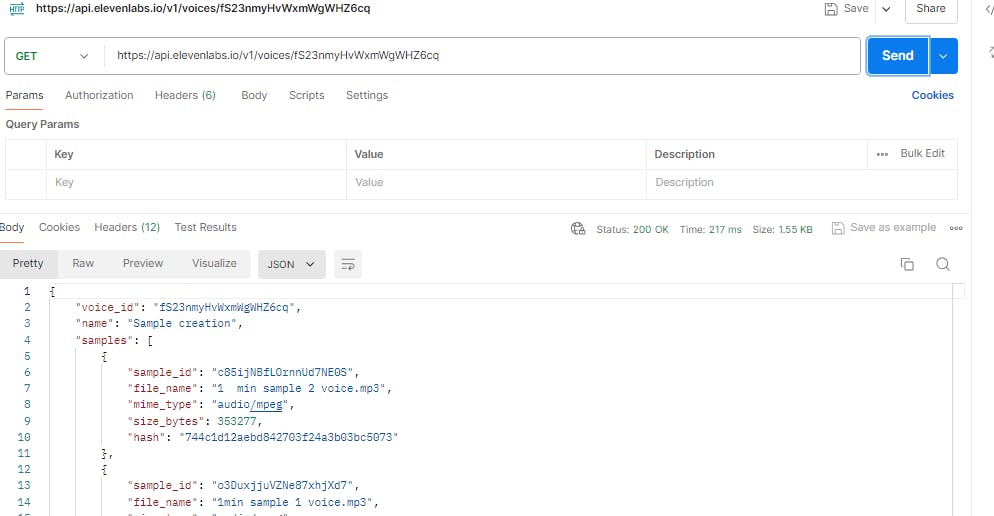
Task: Click the Save request icon
Action: click(831, 8)
